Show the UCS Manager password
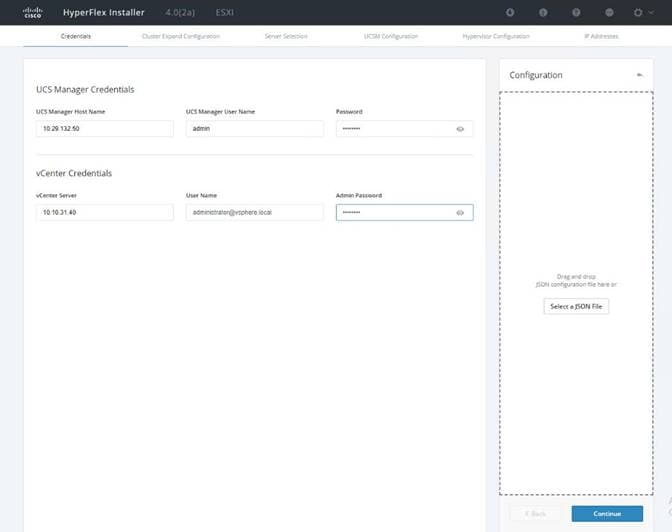This screenshot has width=672, height=532. pos(460,129)
